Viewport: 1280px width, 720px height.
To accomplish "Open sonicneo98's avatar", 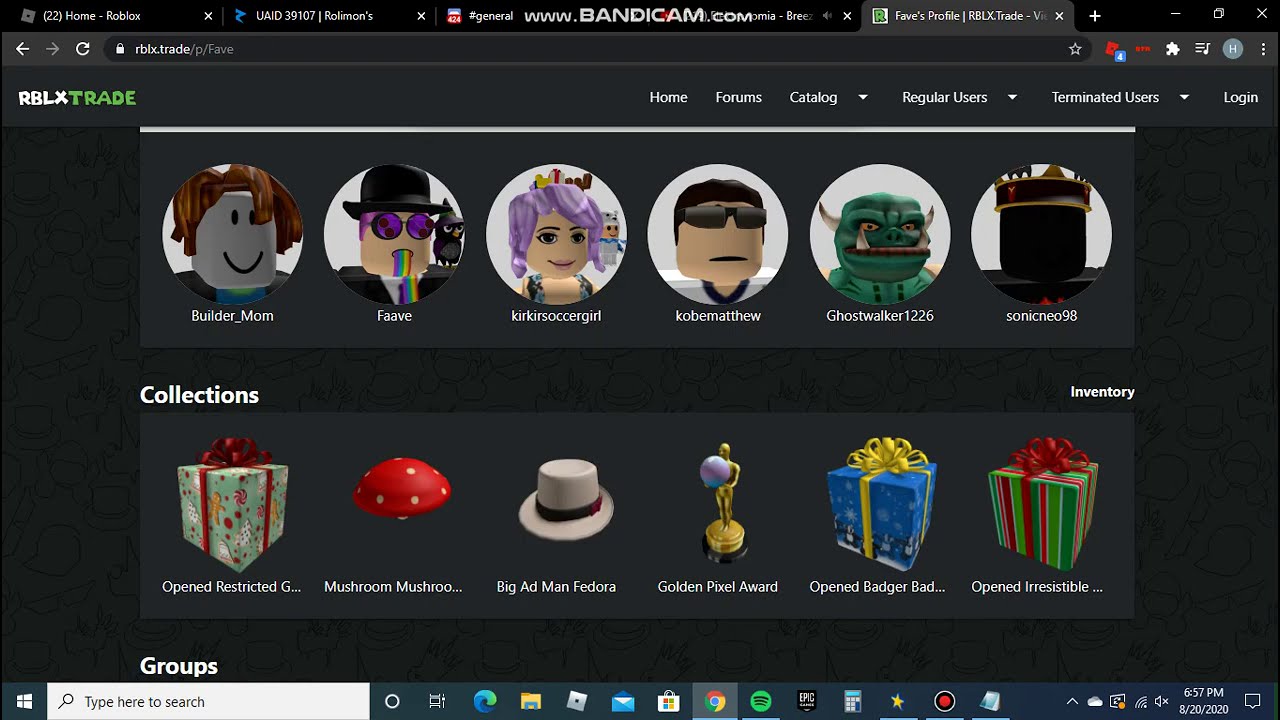I will tap(1041, 234).
